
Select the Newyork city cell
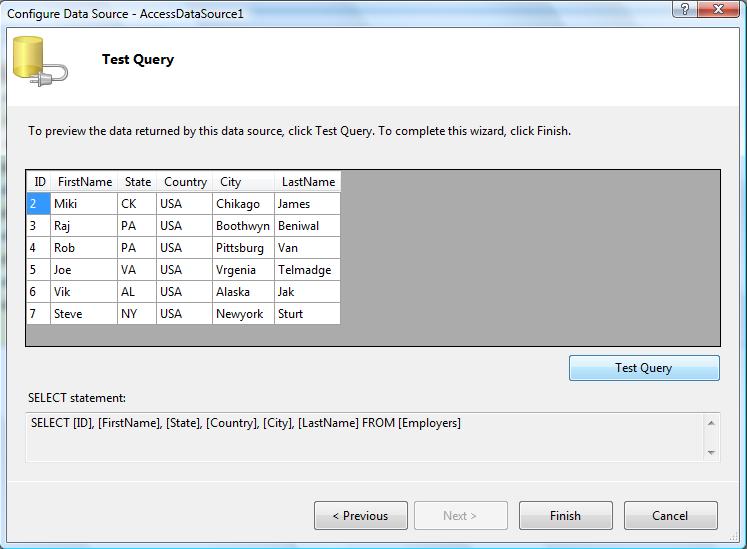(x=244, y=313)
